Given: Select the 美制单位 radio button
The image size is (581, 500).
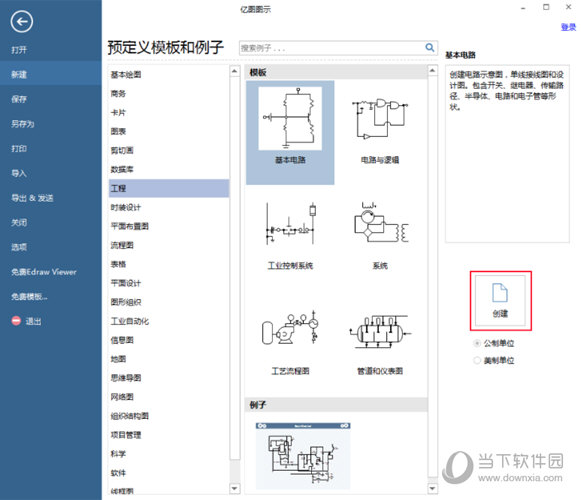Looking at the screenshot, I should [x=477, y=360].
